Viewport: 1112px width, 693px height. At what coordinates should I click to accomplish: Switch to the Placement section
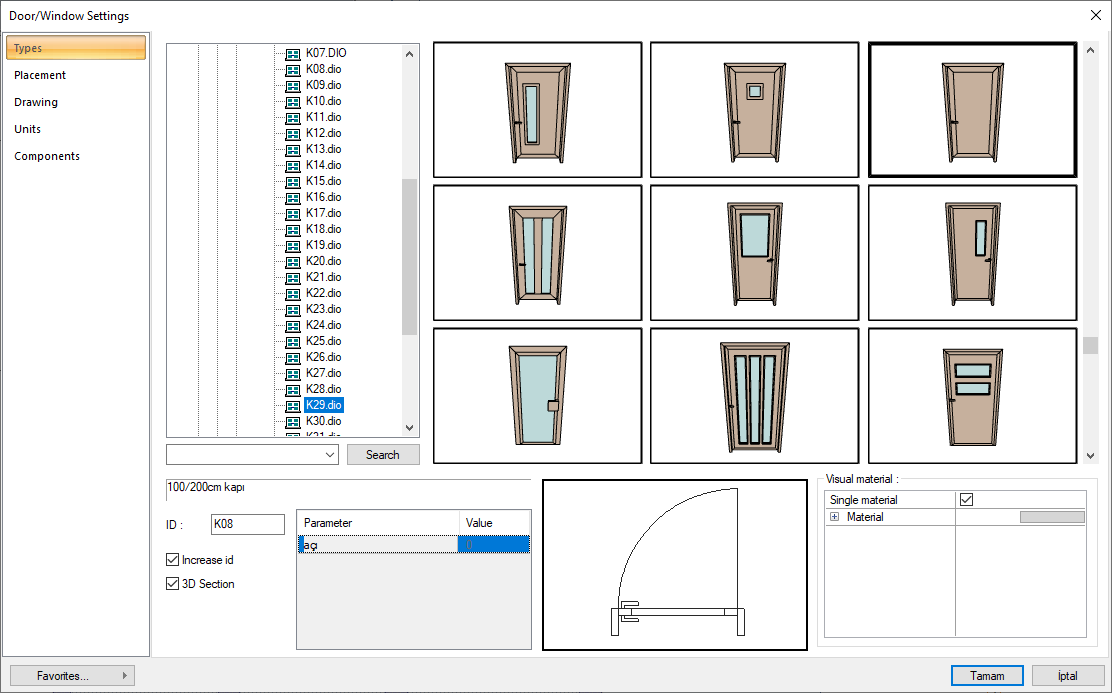[x=40, y=75]
